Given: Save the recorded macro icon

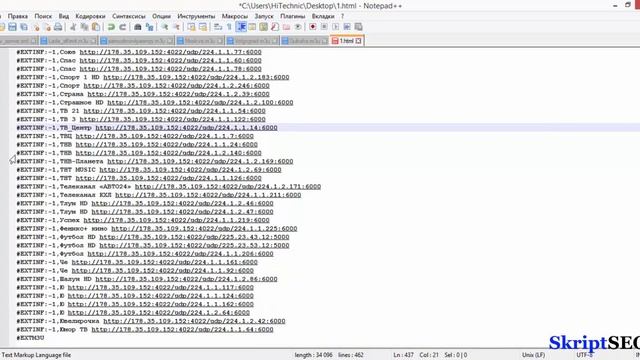Looking at the screenshot, I should tap(358, 27).
